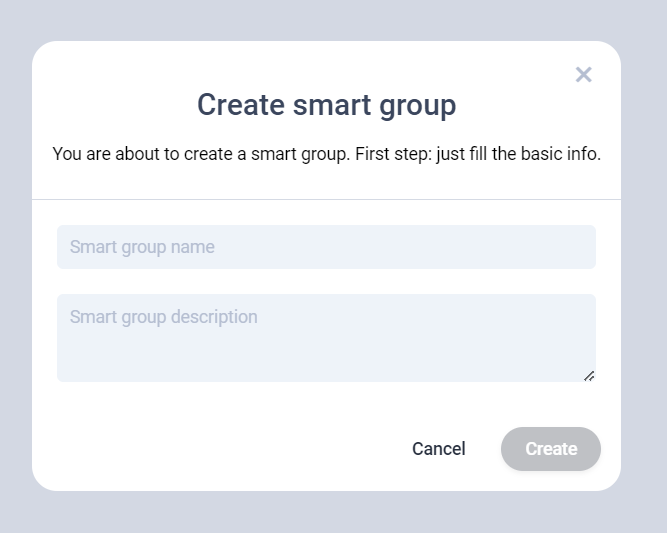Click the divider line under the instructions

click(326, 199)
